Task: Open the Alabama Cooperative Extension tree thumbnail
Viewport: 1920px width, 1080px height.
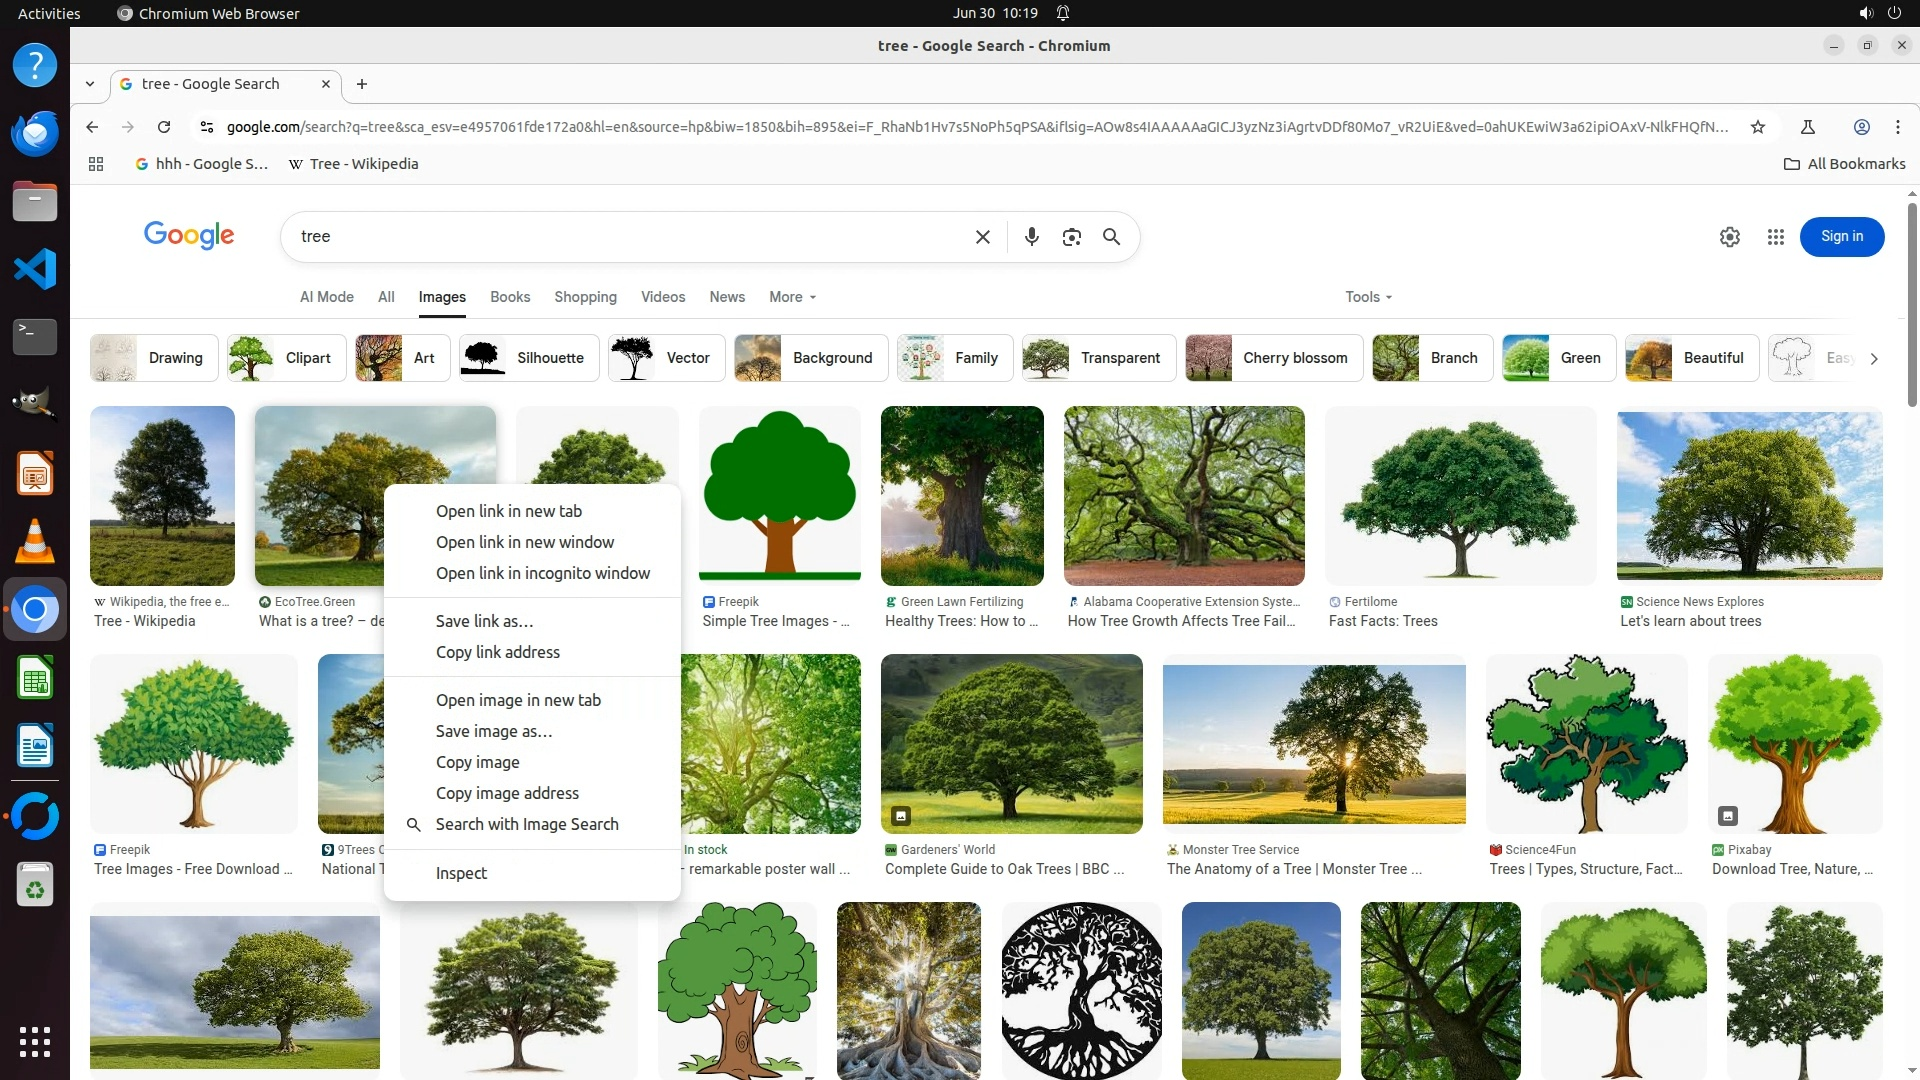Action: 1183,496
